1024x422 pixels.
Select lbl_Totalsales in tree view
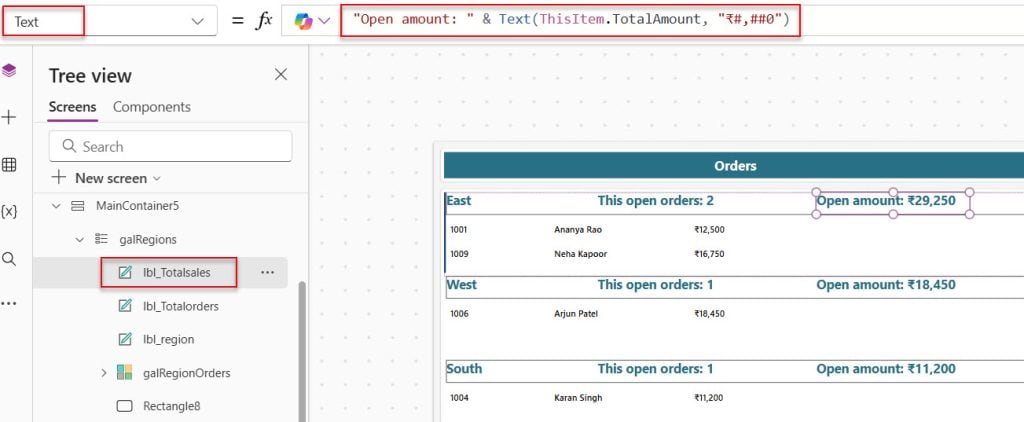(176, 272)
